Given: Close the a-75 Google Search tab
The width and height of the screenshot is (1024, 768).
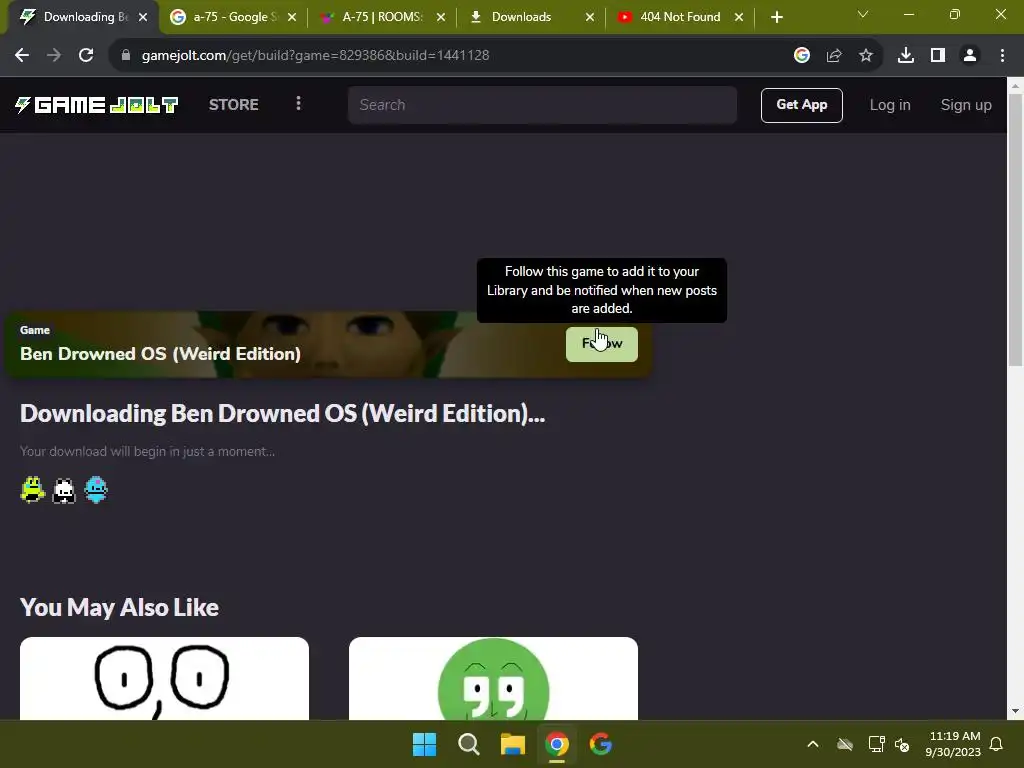Looking at the screenshot, I should 292,17.
